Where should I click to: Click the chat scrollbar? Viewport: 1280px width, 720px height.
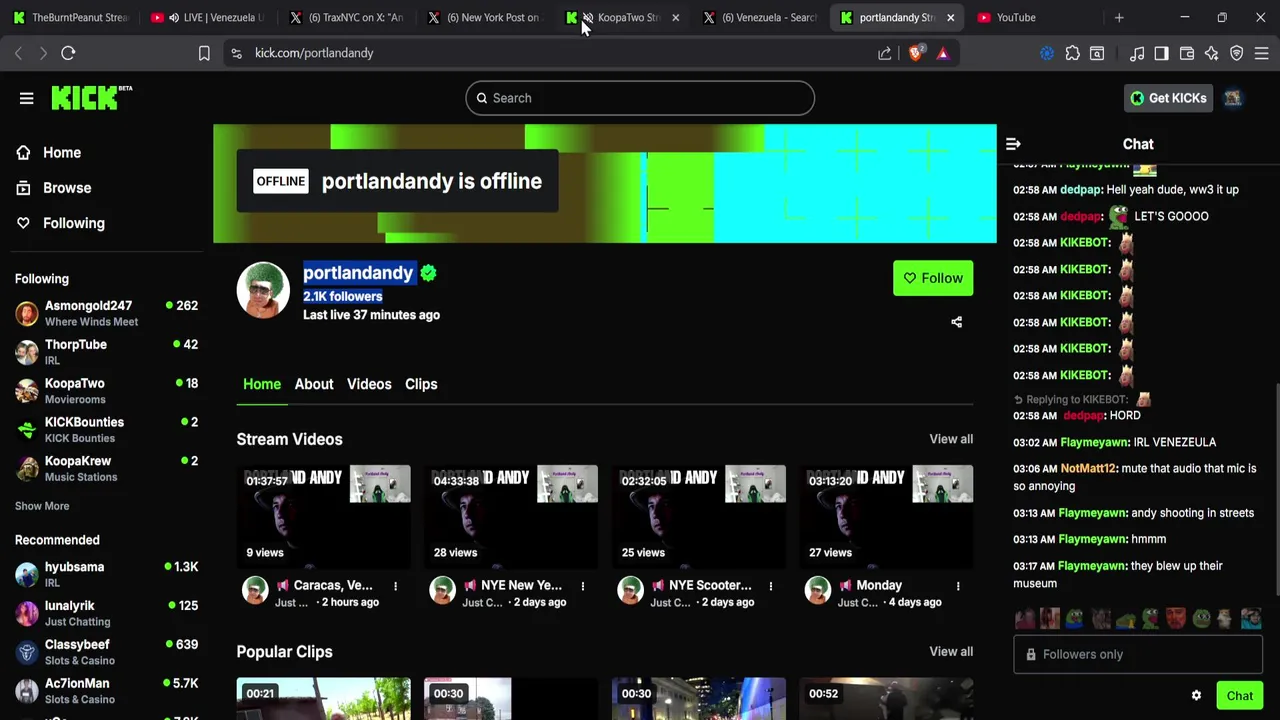(1276, 490)
